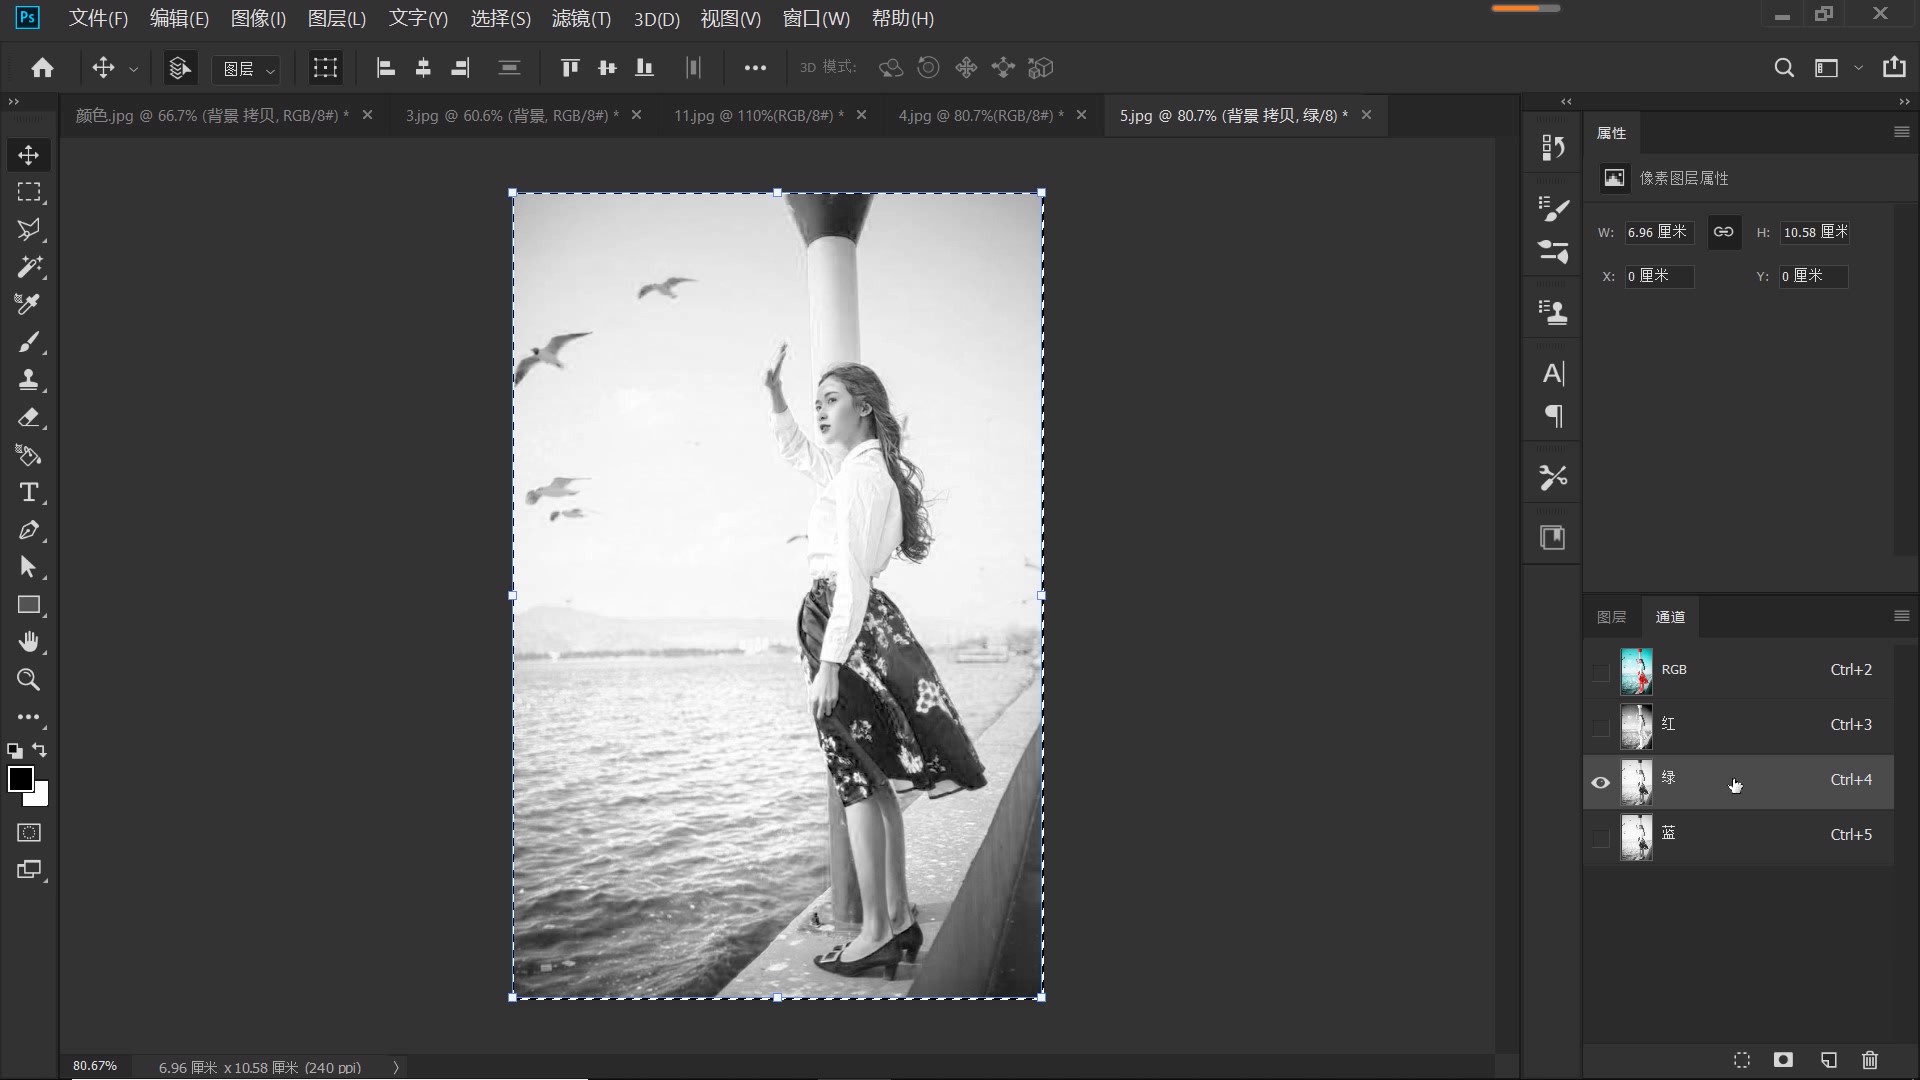Screen dimensions: 1920x1080
Task: Switch to the 3.jpg document tab
Action: coord(511,116)
